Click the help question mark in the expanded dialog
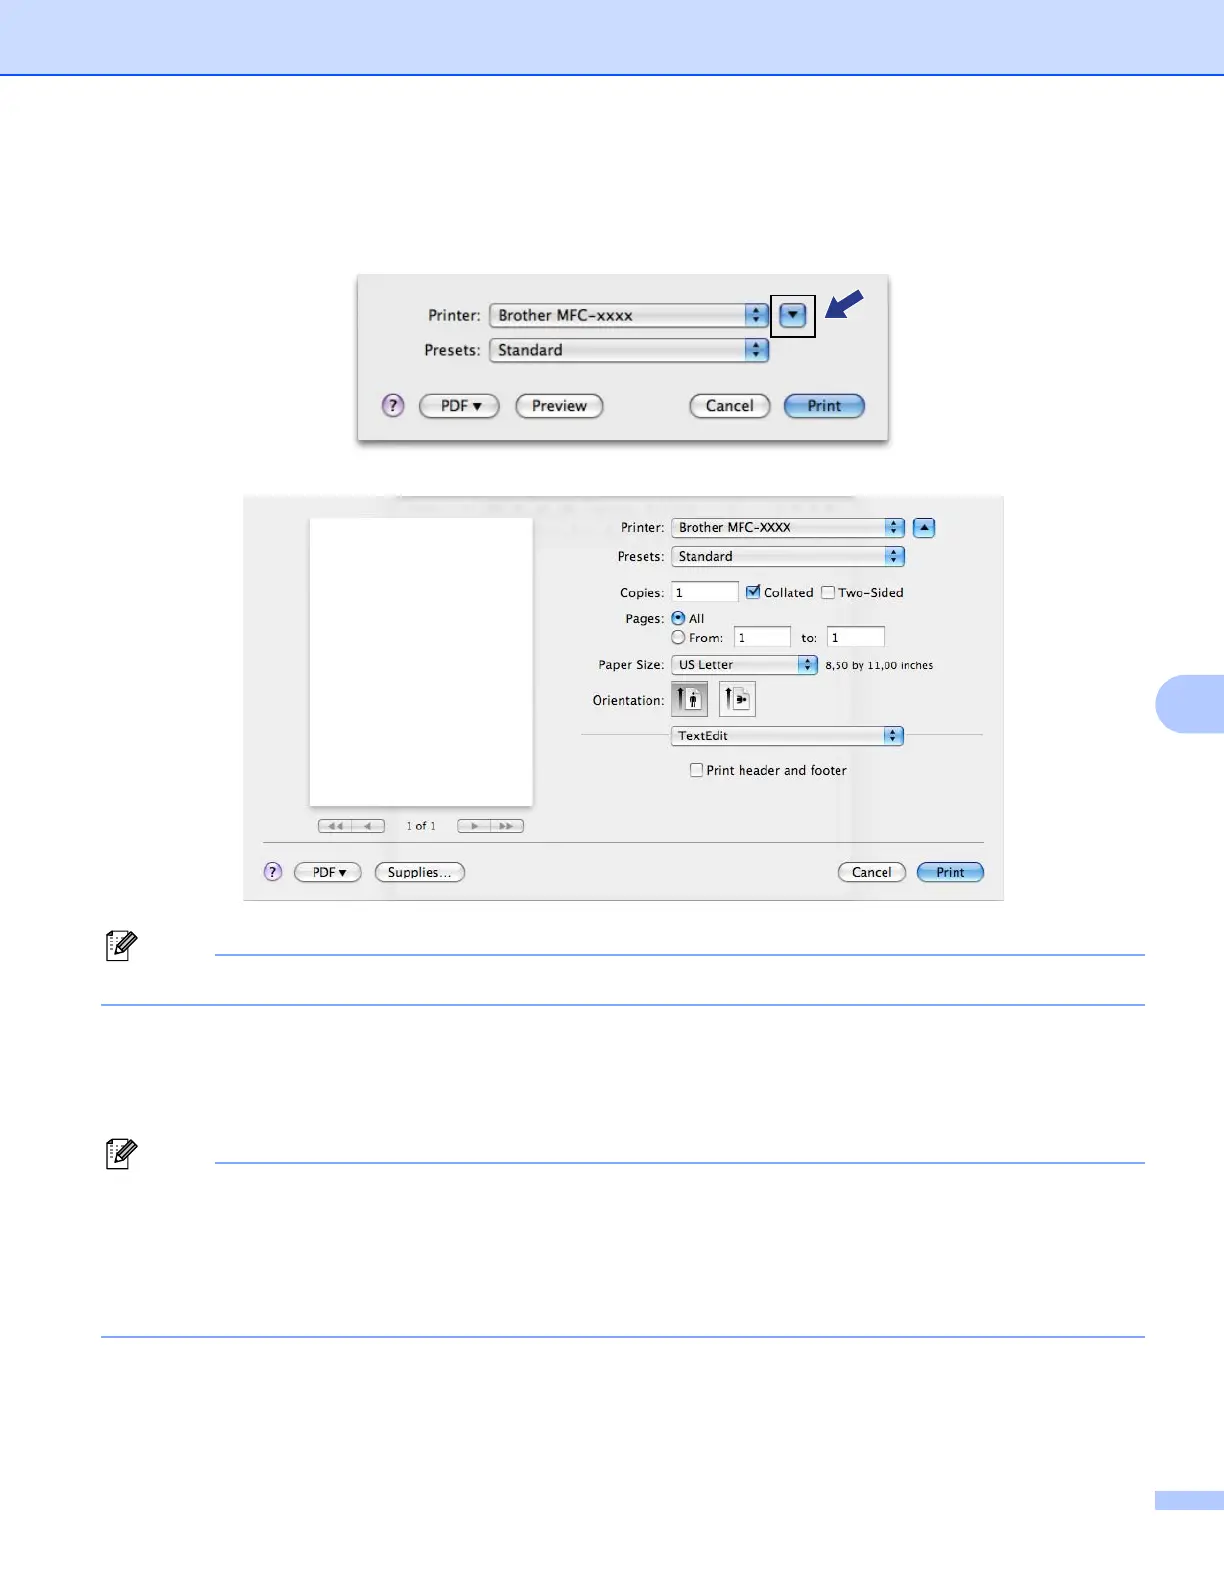 (x=273, y=872)
